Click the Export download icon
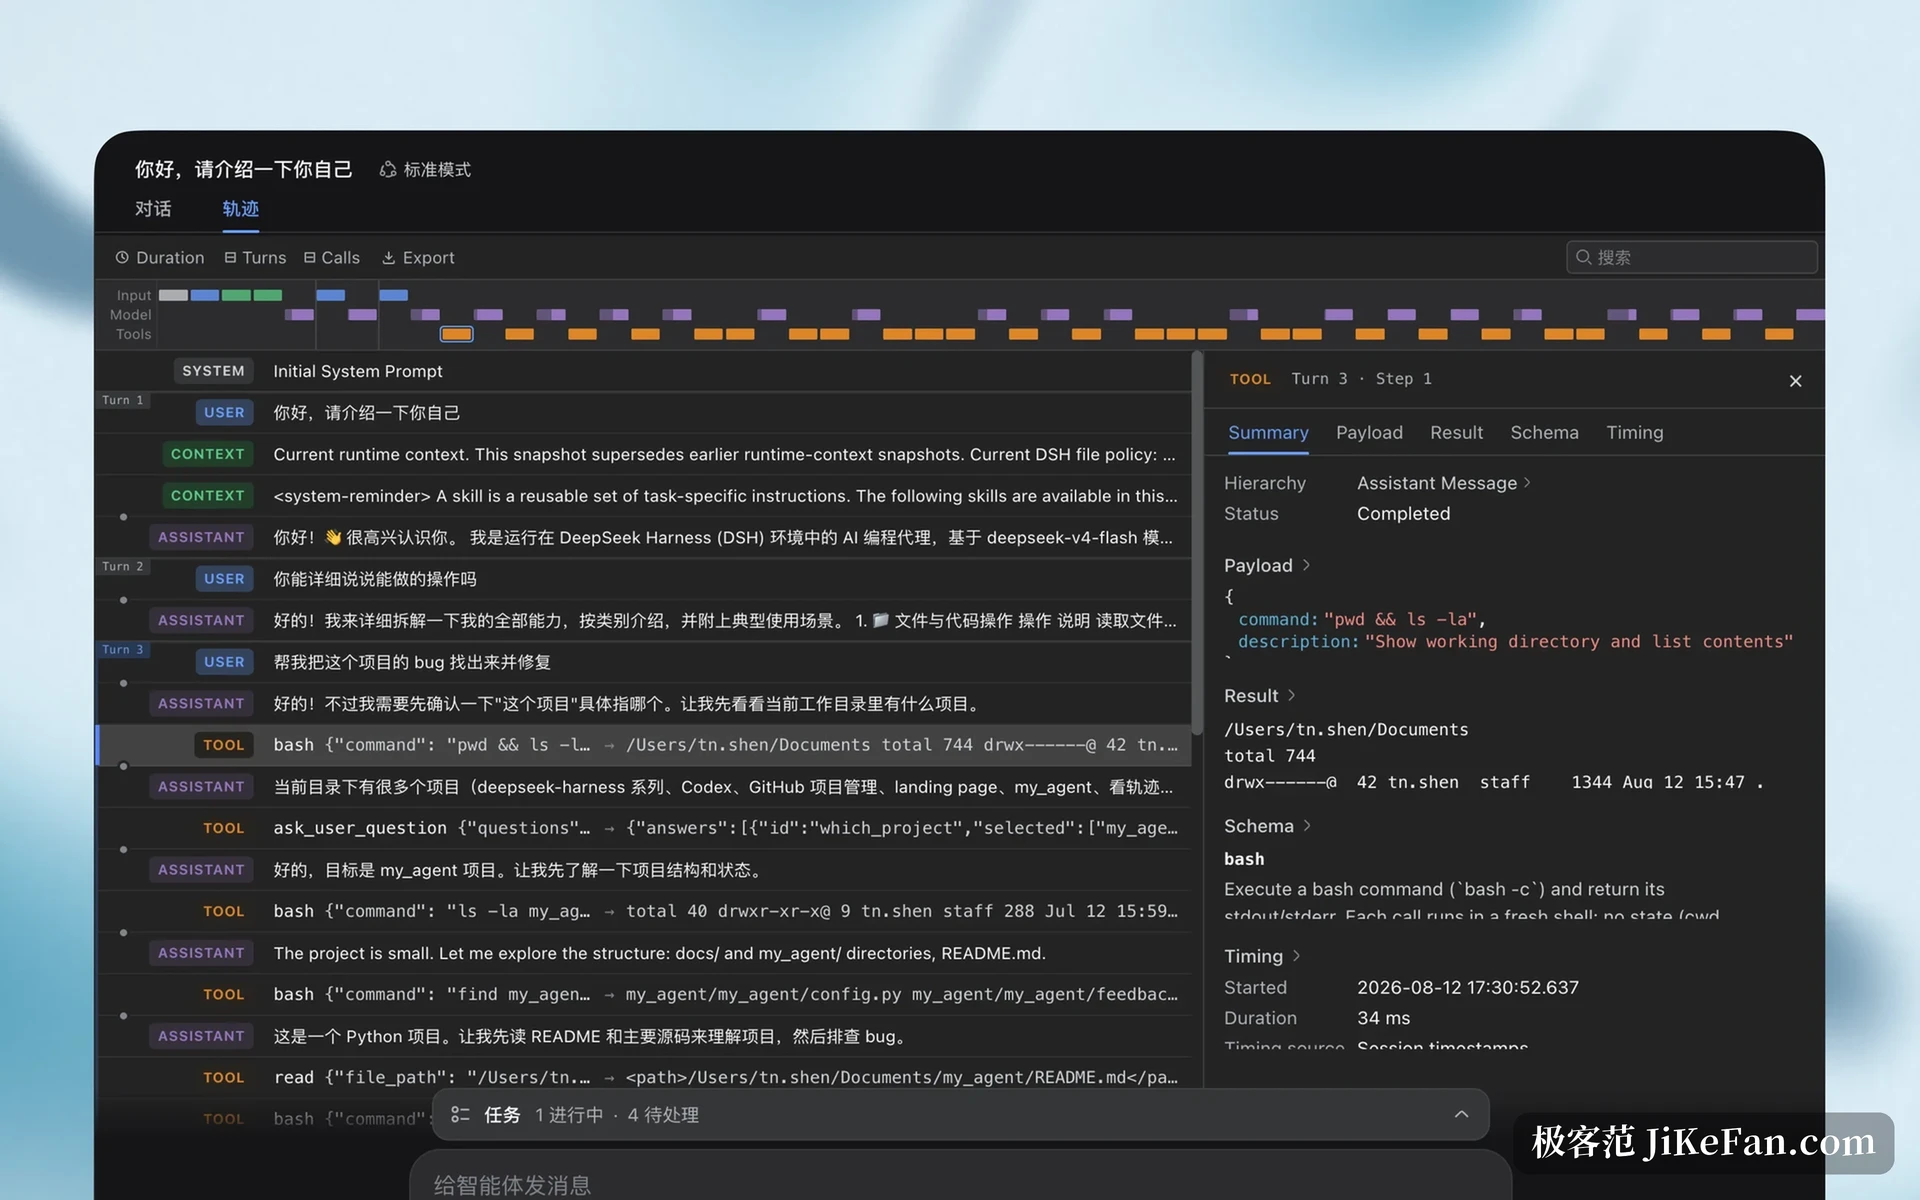Image resolution: width=1920 pixels, height=1200 pixels. click(x=389, y=257)
